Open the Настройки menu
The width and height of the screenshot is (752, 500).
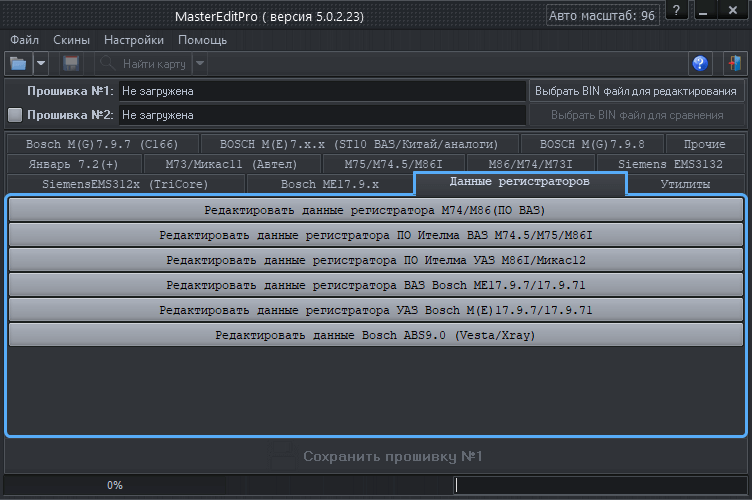coord(134,40)
